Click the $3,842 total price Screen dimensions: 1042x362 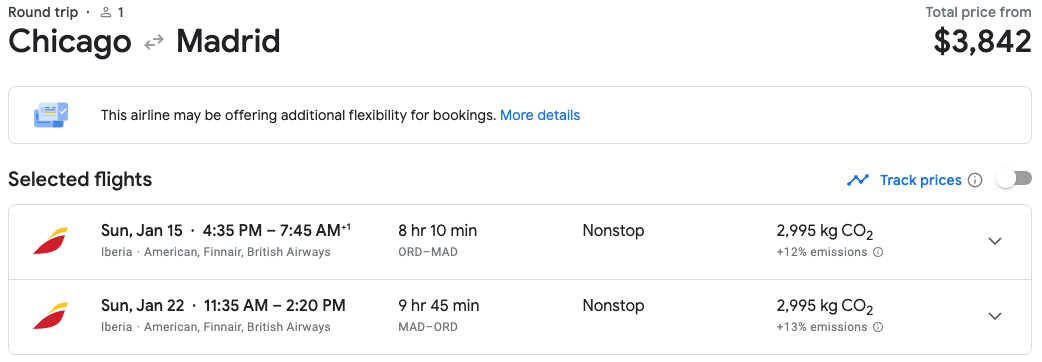pos(982,42)
